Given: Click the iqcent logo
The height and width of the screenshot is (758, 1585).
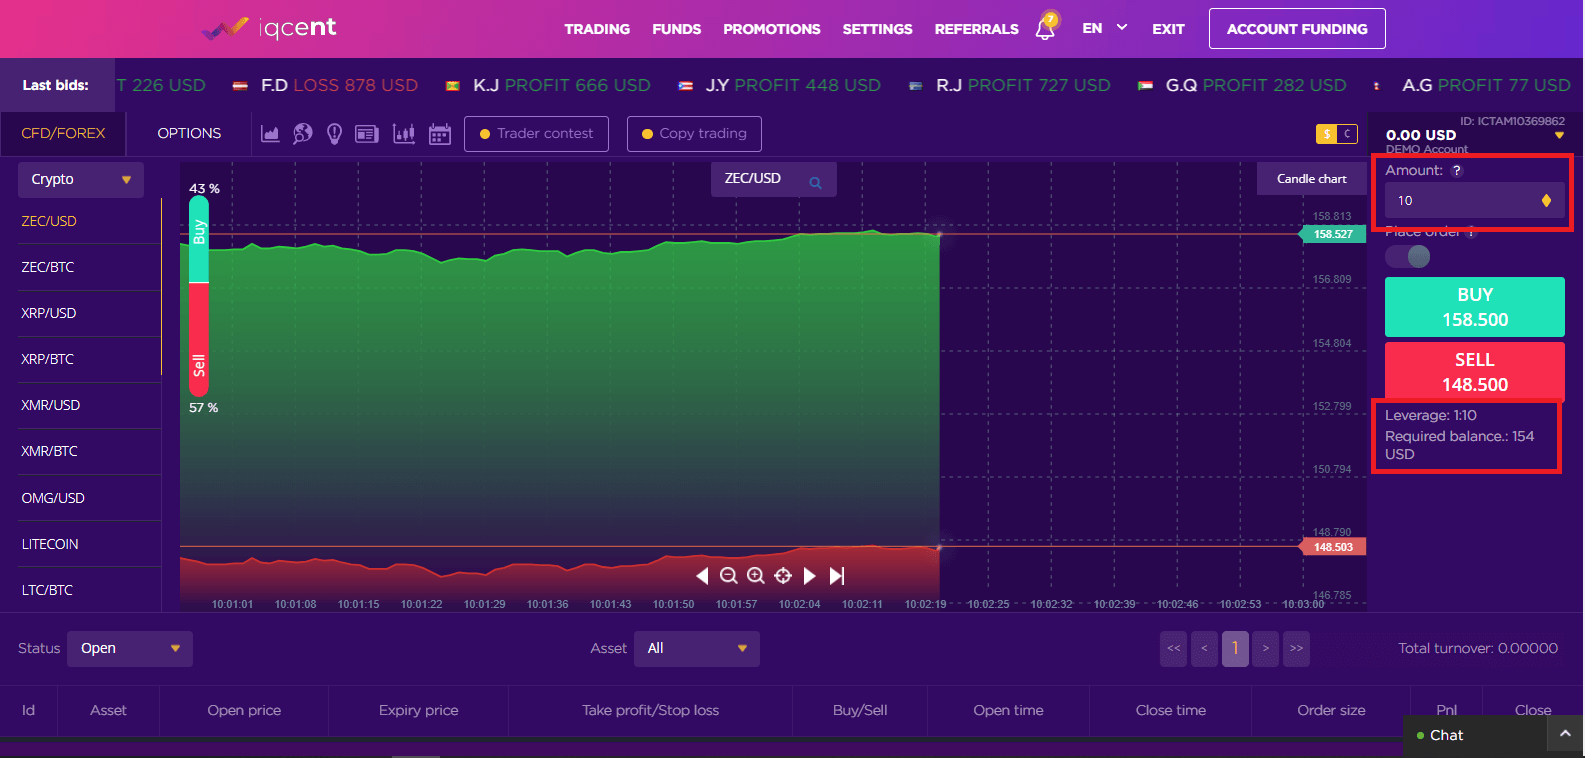Looking at the screenshot, I should click(x=270, y=28).
